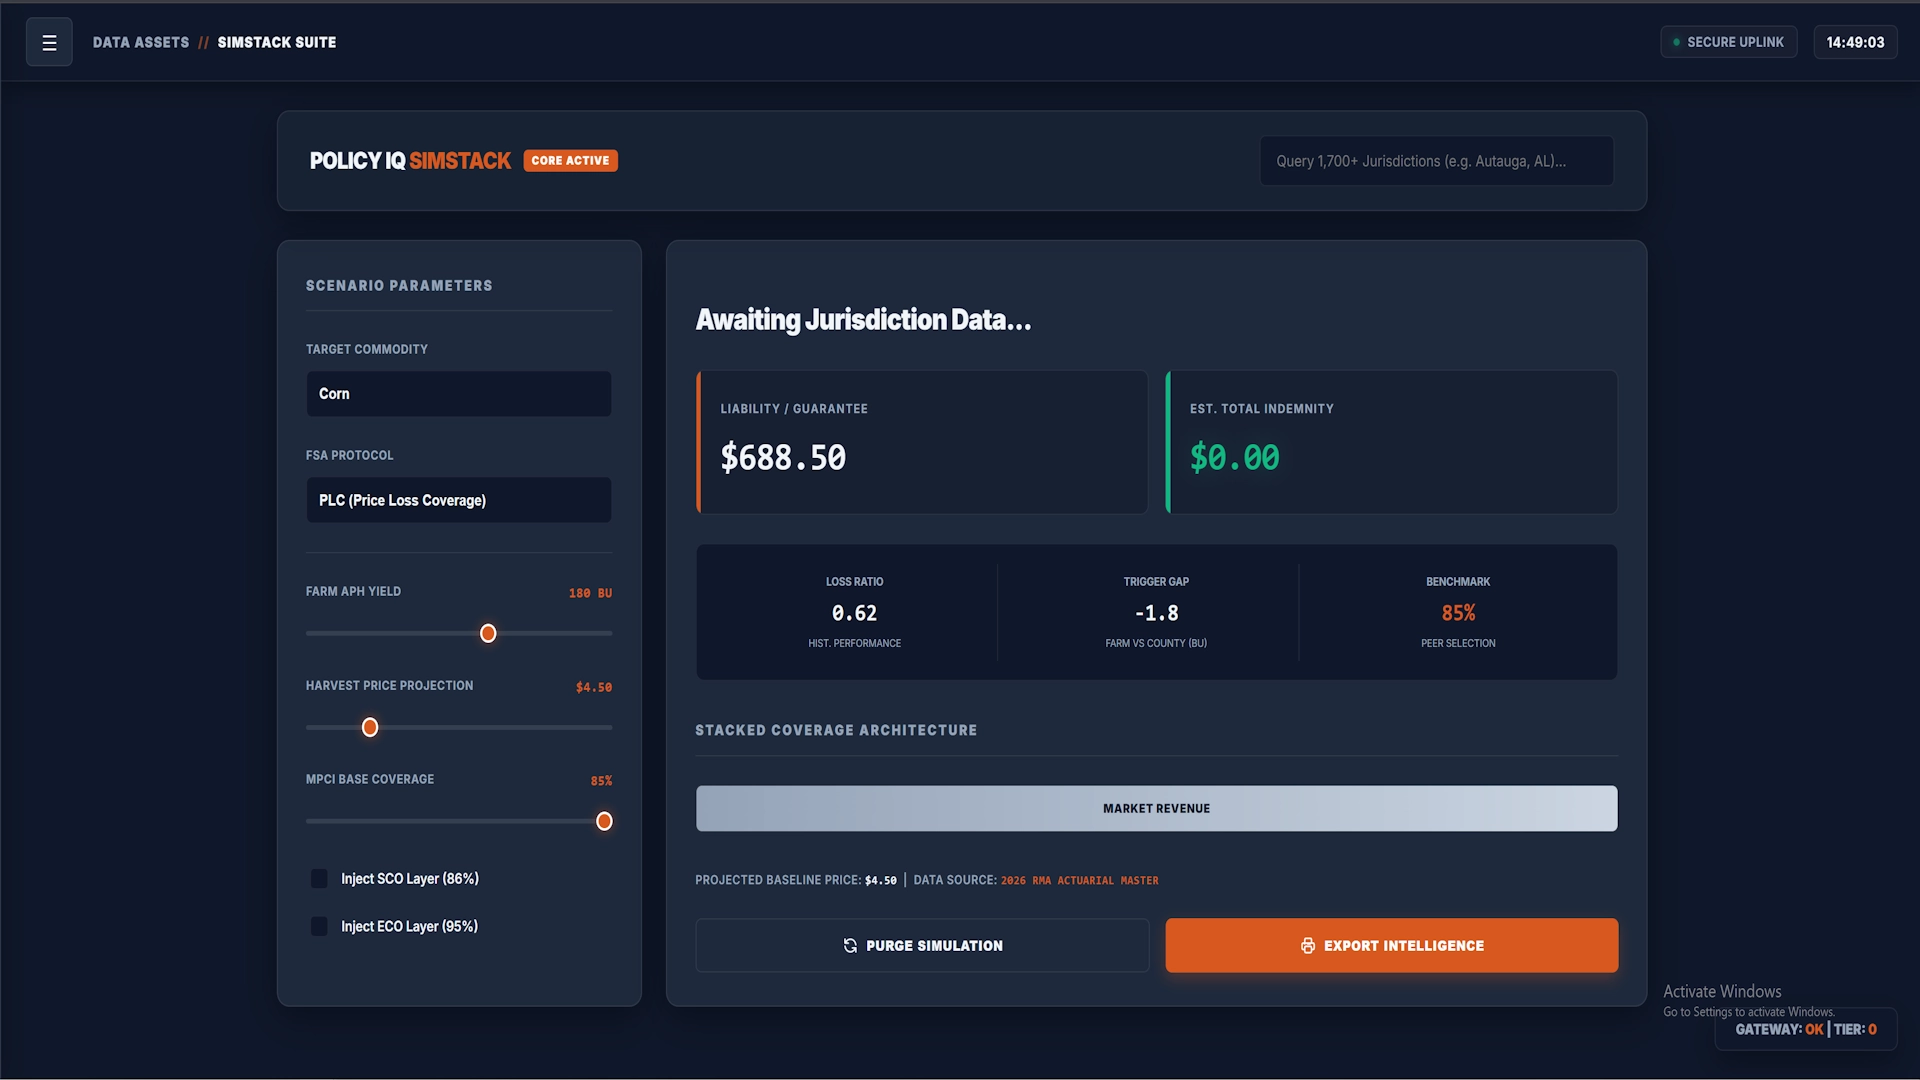Open the FSA Protocol PLC dropdown
The image size is (1920, 1080).
click(459, 500)
